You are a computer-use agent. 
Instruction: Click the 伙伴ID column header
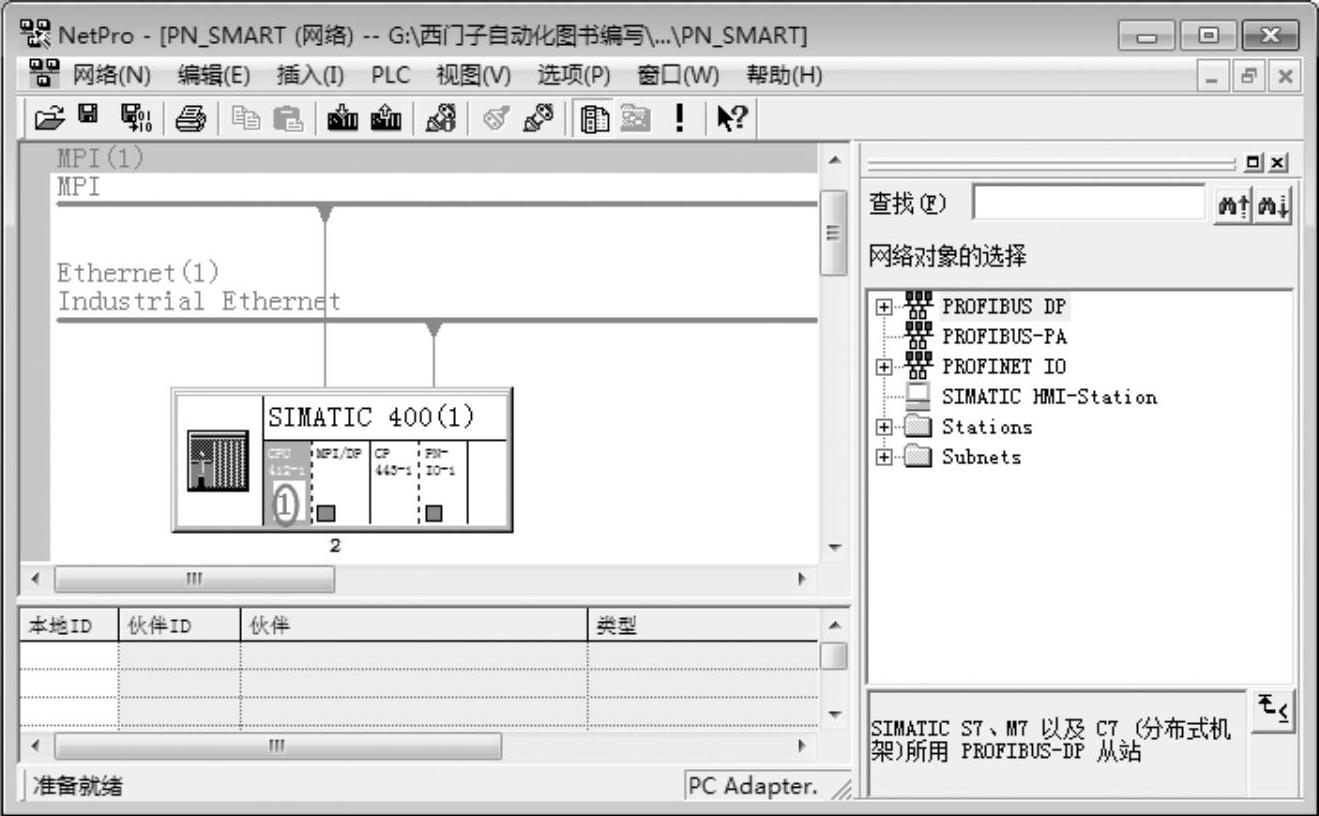tap(179, 625)
